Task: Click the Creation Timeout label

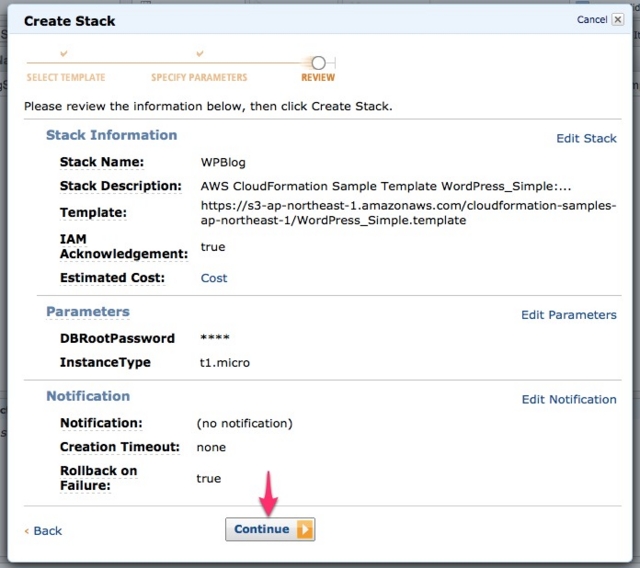Action: click(120, 447)
